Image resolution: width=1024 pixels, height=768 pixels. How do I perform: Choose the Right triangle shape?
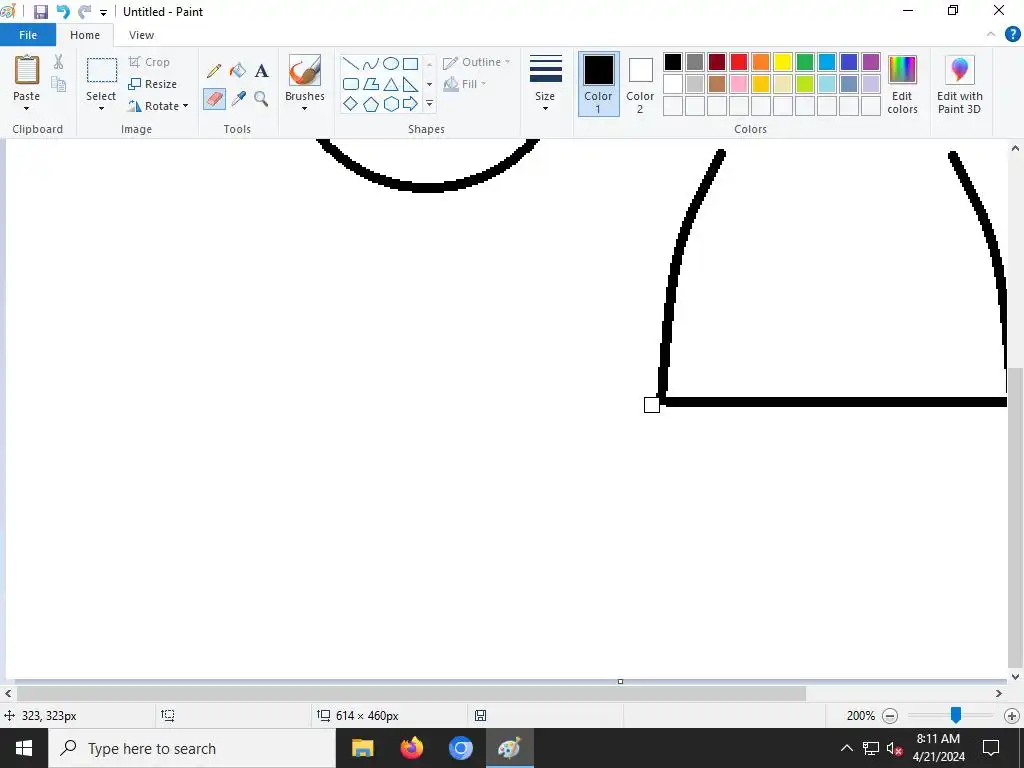(x=411, y=84)
